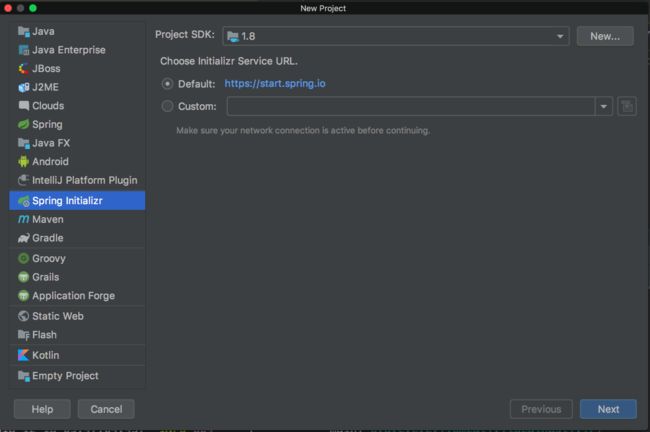
Task: Click the Android robot icon
Action: click(24, 162)
